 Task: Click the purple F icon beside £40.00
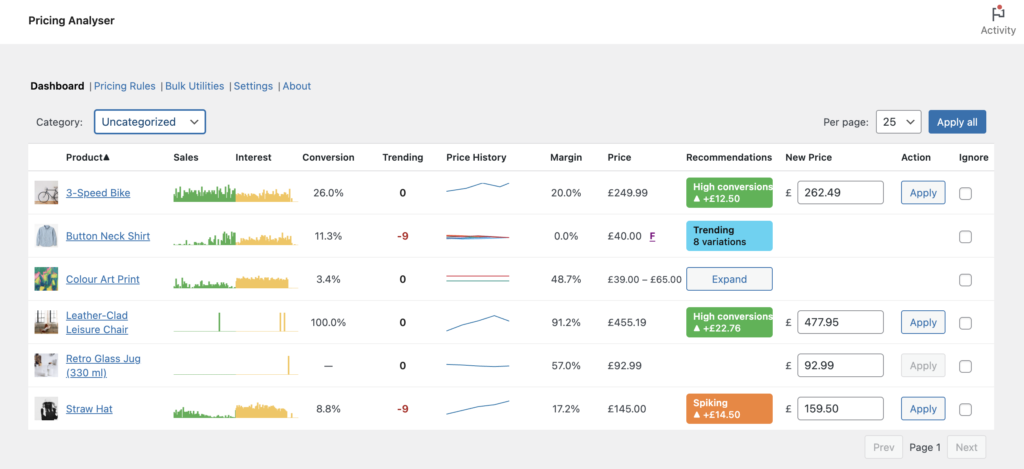click(x=652, y=236)
